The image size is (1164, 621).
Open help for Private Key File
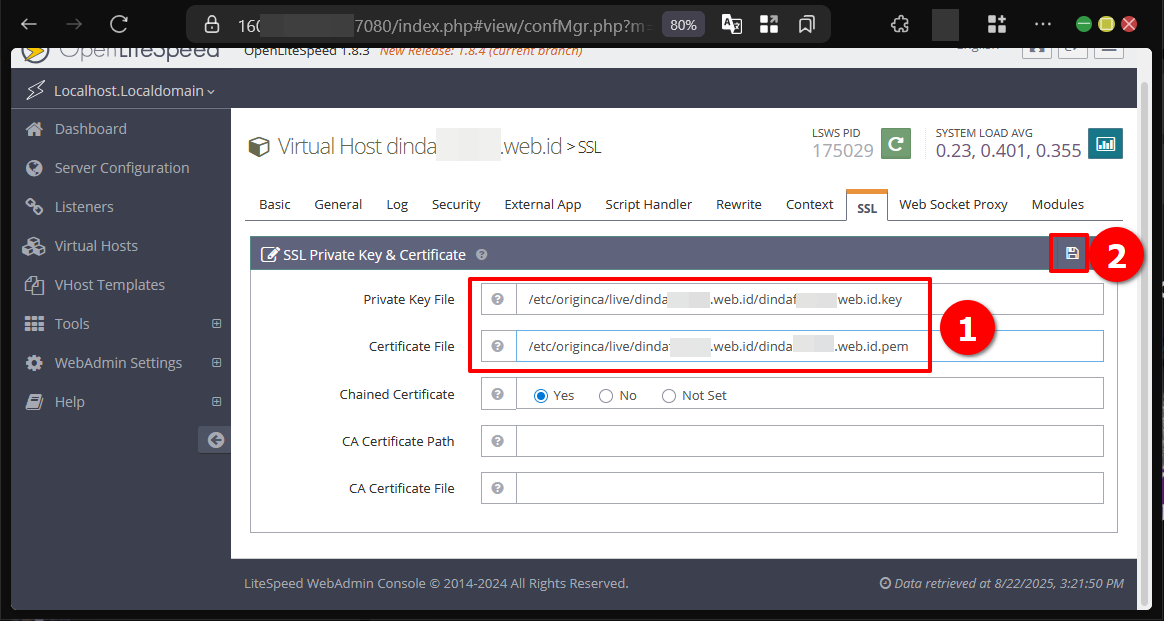click(498, 299)
